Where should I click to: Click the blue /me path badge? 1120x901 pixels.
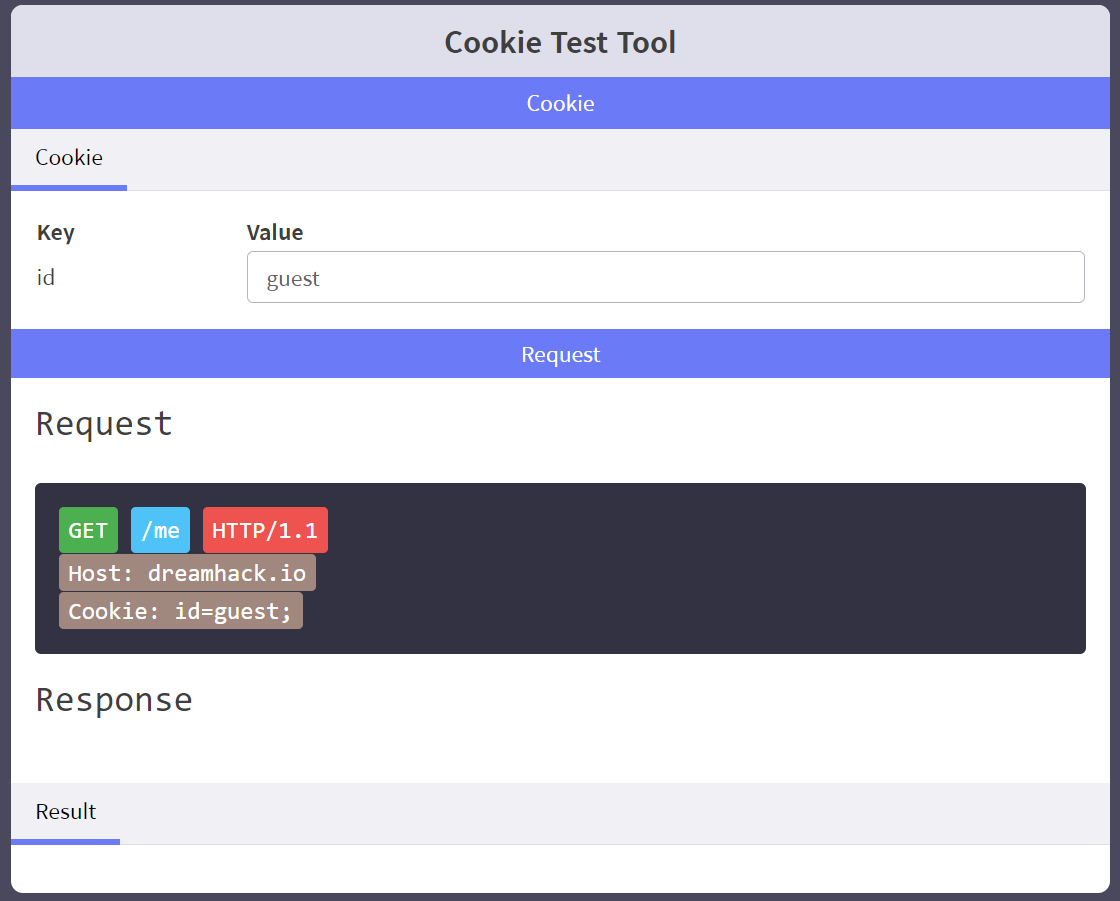160,530
